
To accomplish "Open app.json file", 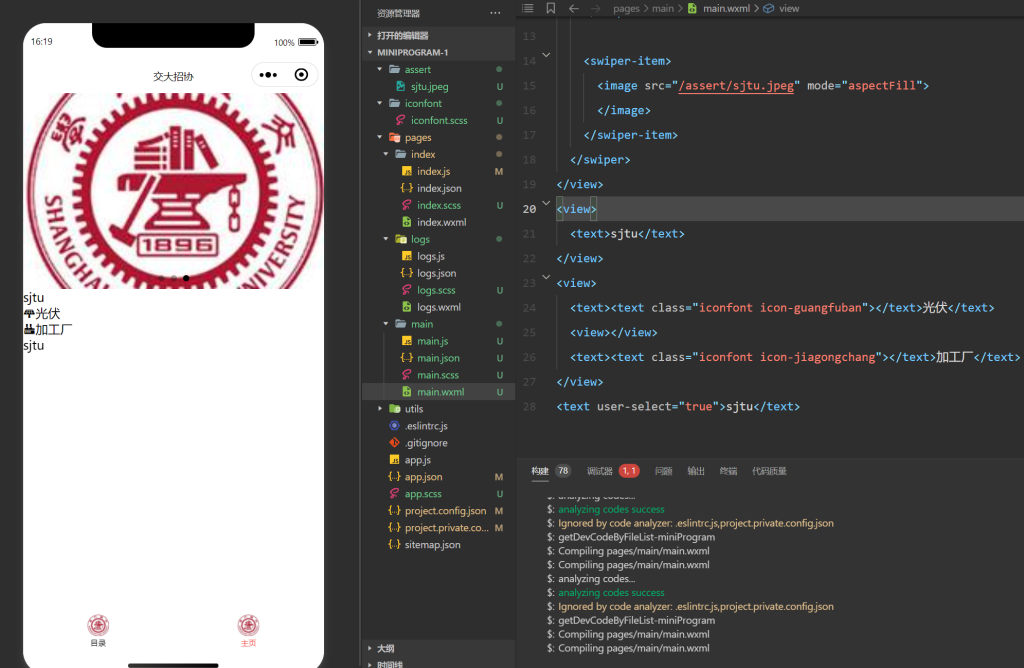I will [x=423, y=477].
